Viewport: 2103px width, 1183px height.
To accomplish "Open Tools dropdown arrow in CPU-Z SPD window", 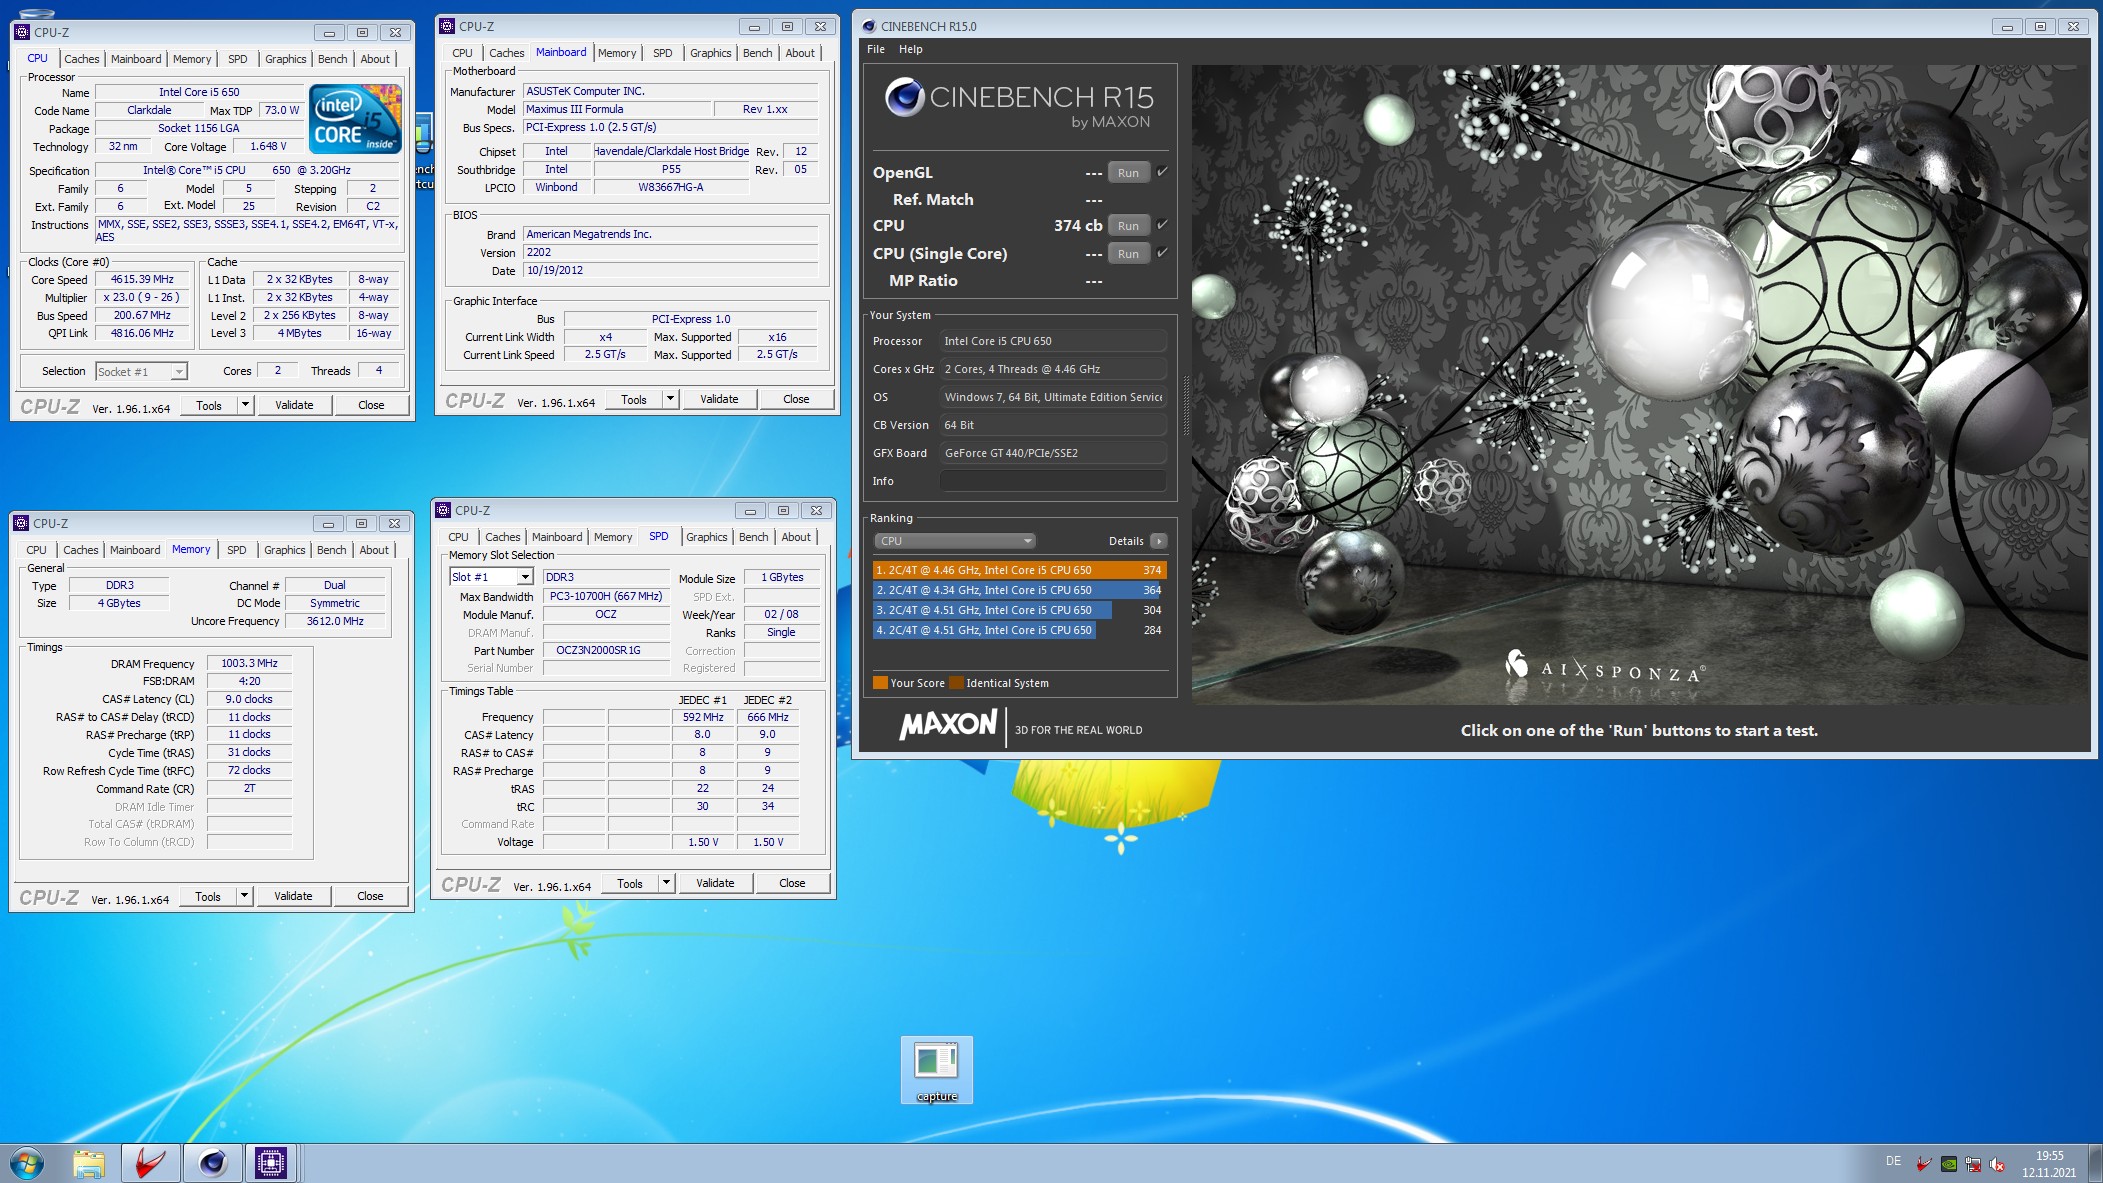I will click(x=666, y=883).
